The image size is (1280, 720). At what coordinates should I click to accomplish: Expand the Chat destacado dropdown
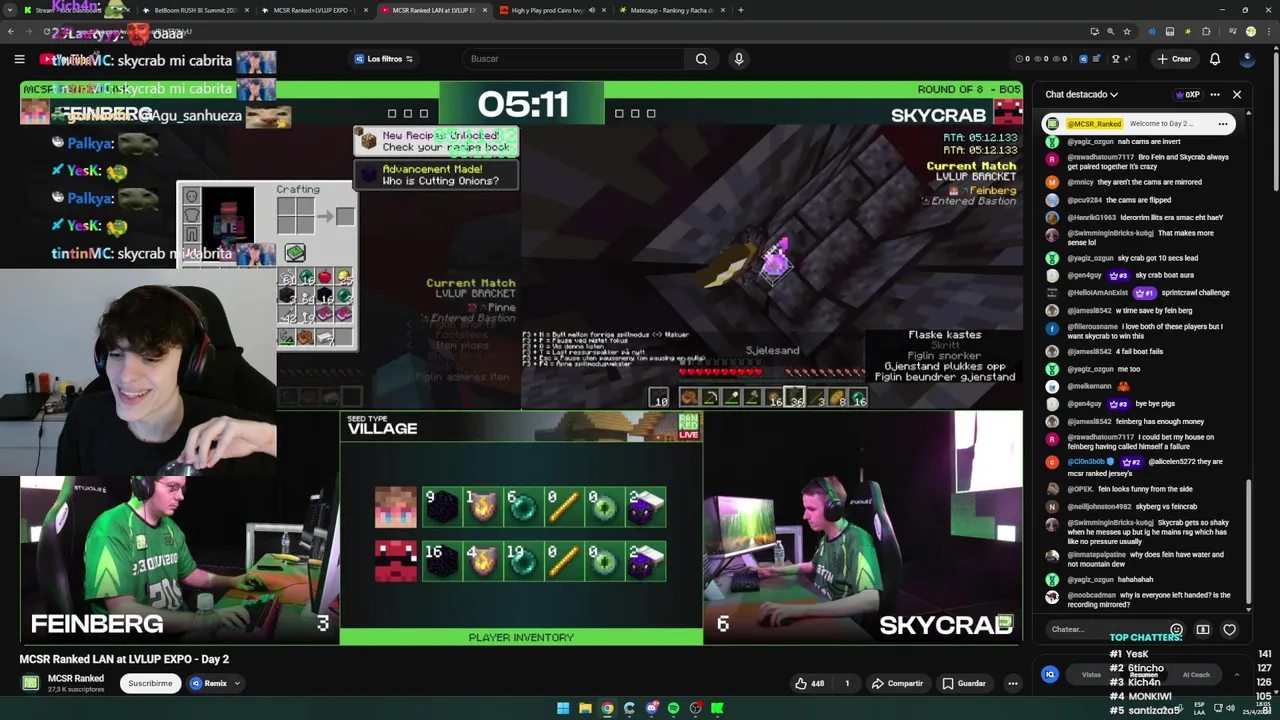pos(1082,94)
